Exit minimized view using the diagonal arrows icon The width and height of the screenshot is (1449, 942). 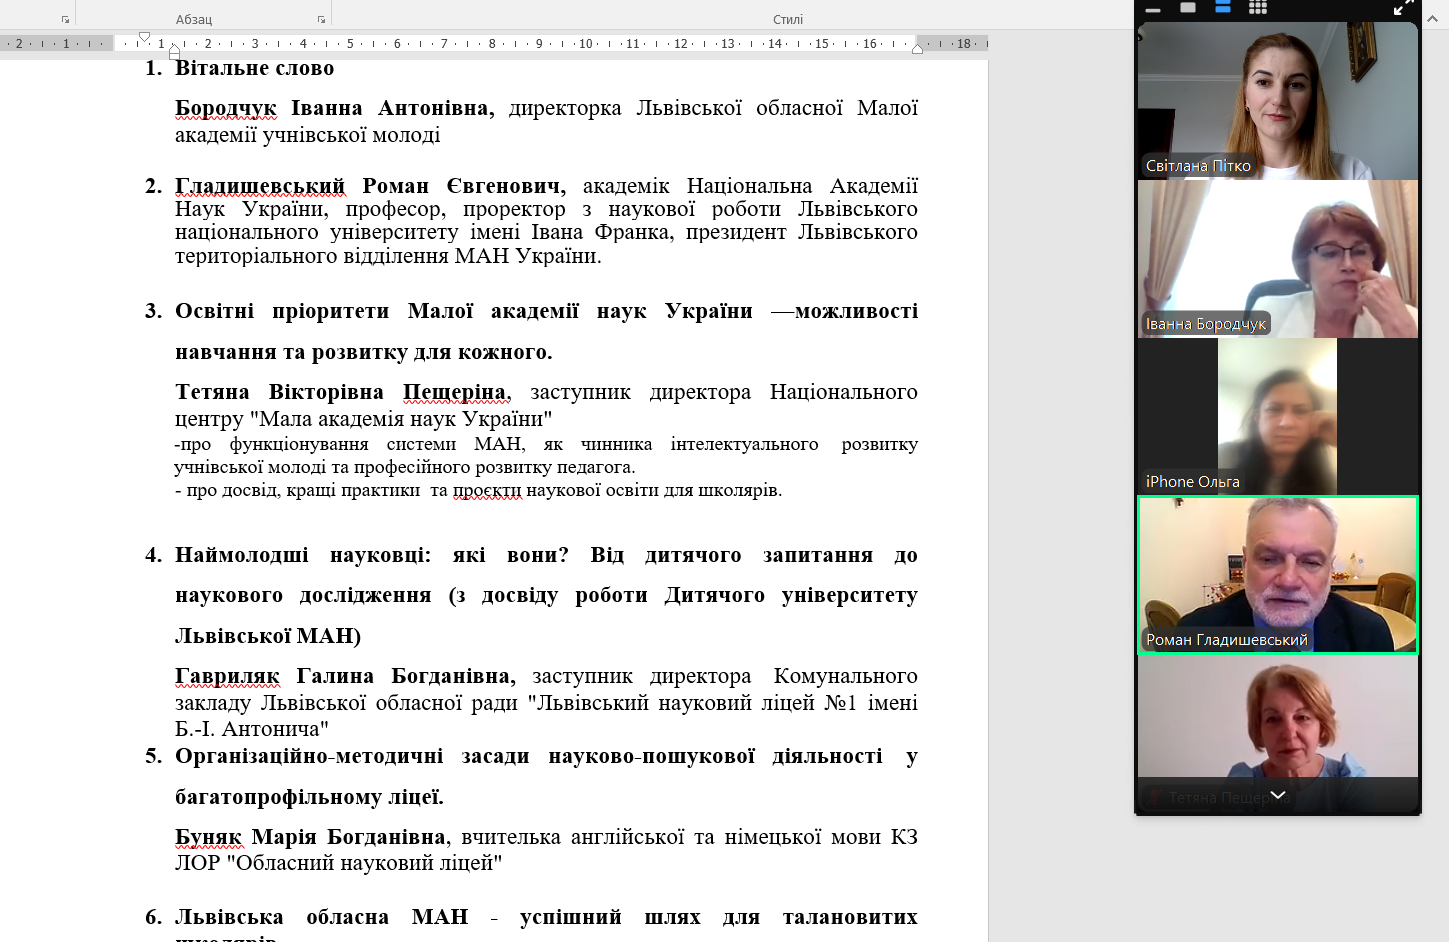click(1404, 8)
